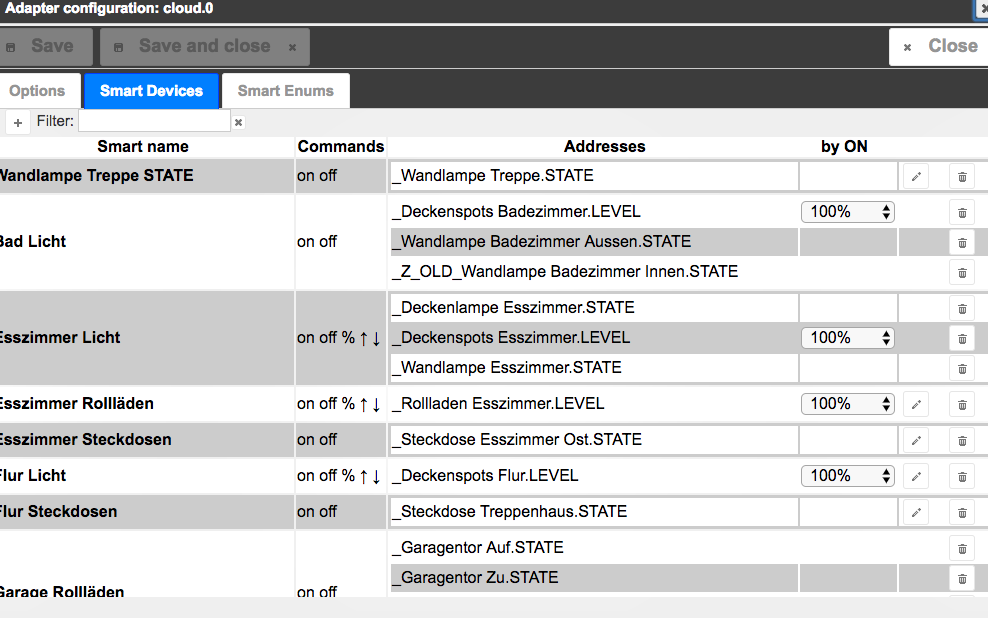
Task: Open by ON dropdown for Deckenspots Badezimmer
Action: click(847, 212)
